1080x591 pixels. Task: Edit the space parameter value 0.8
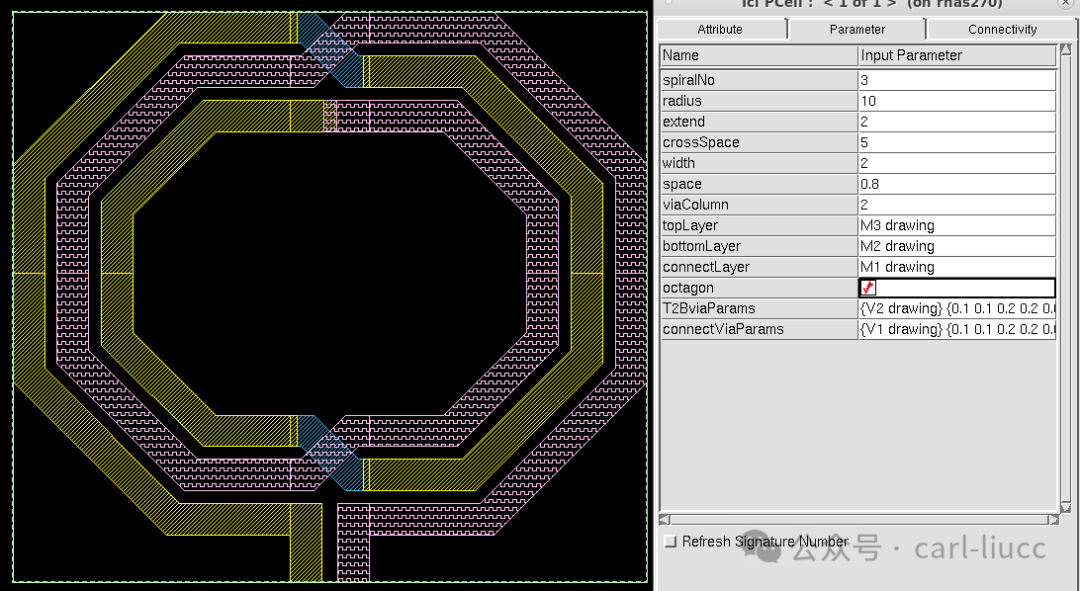coord(957,184)
